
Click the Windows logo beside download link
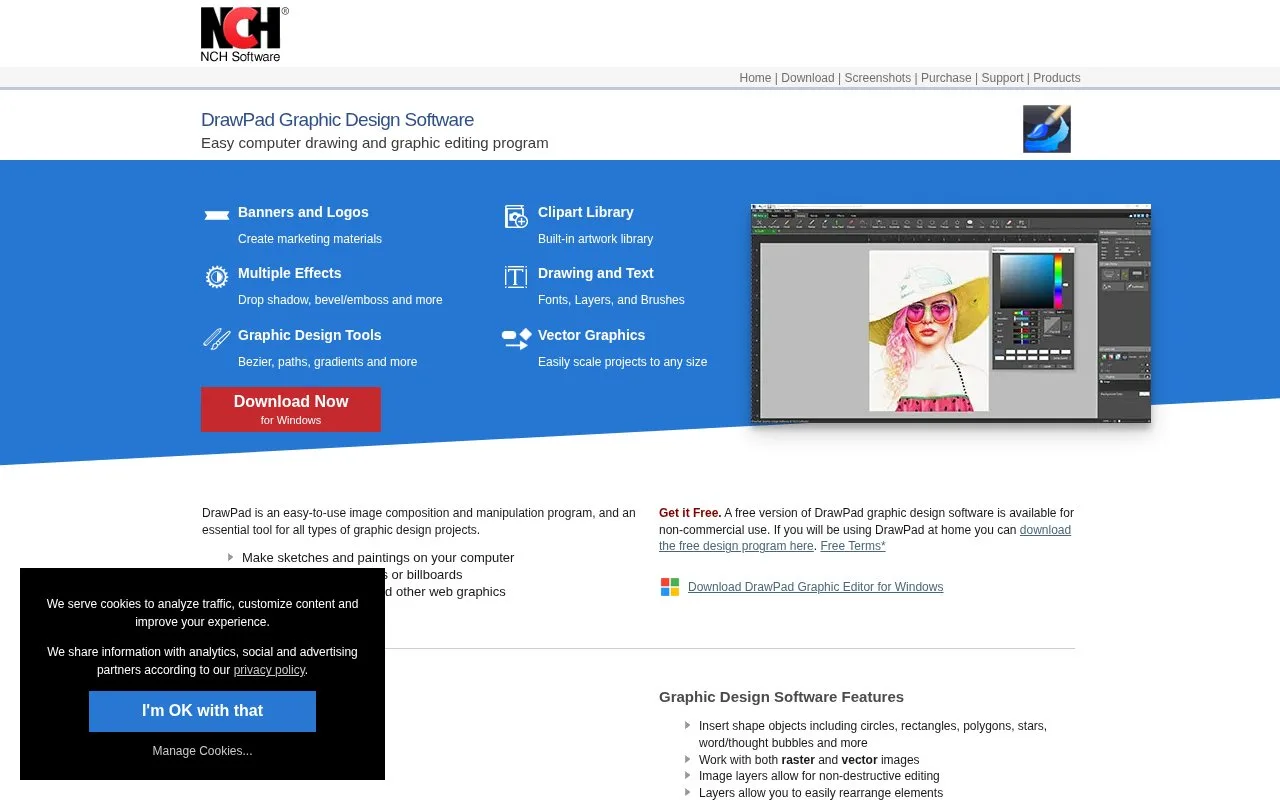(x=670, y=587)
